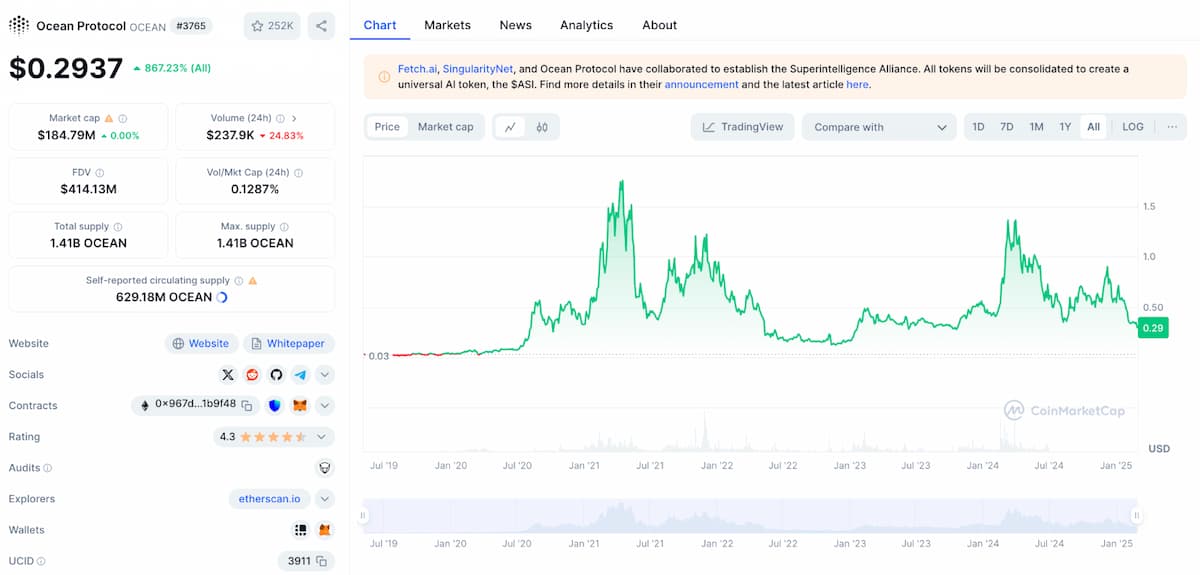Viewport: 1200px width, 575px height.
Task: Click the circulating supply progress ring
Action: tap(222, 297)
